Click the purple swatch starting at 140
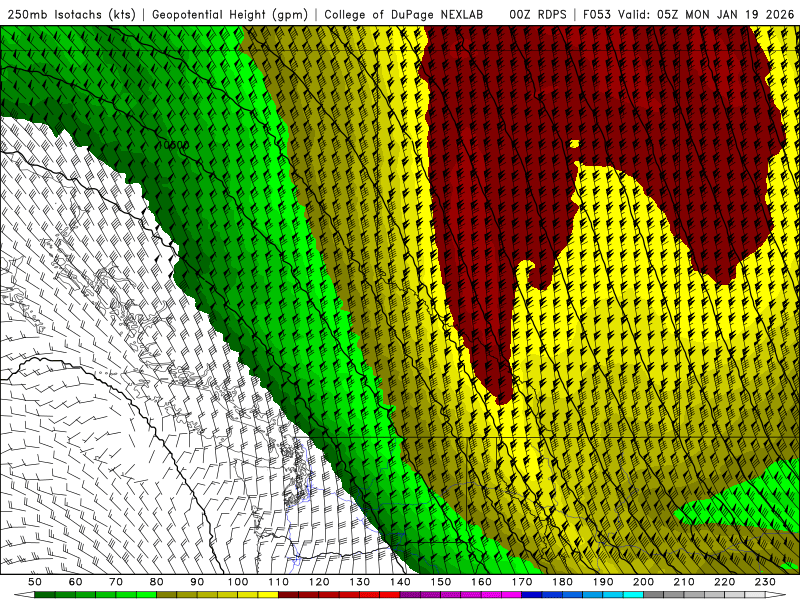 410,595
